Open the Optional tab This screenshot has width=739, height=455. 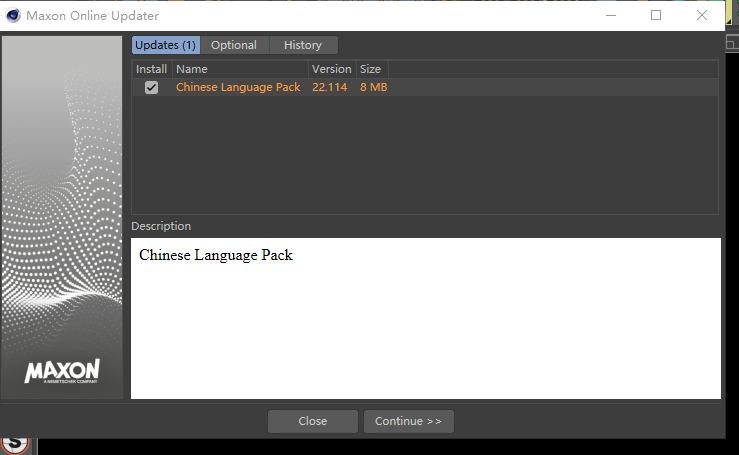click(x=234, y=45)
